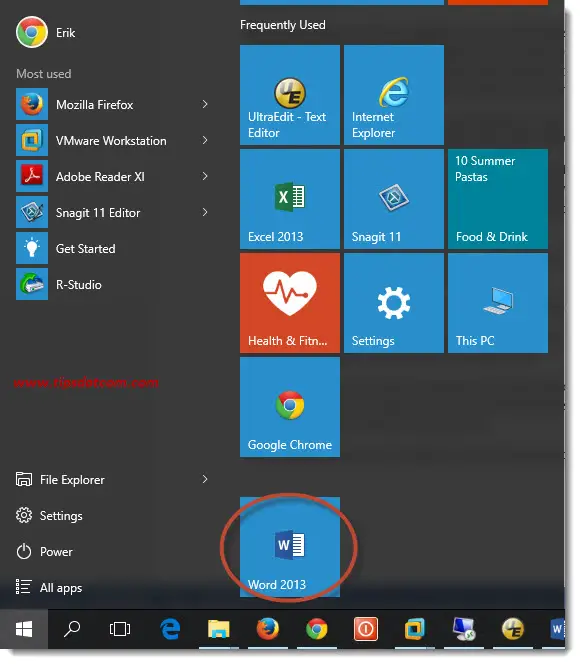Switch to Firefox on the taskbar
This screenshot has height=664, width=580.
268,629
